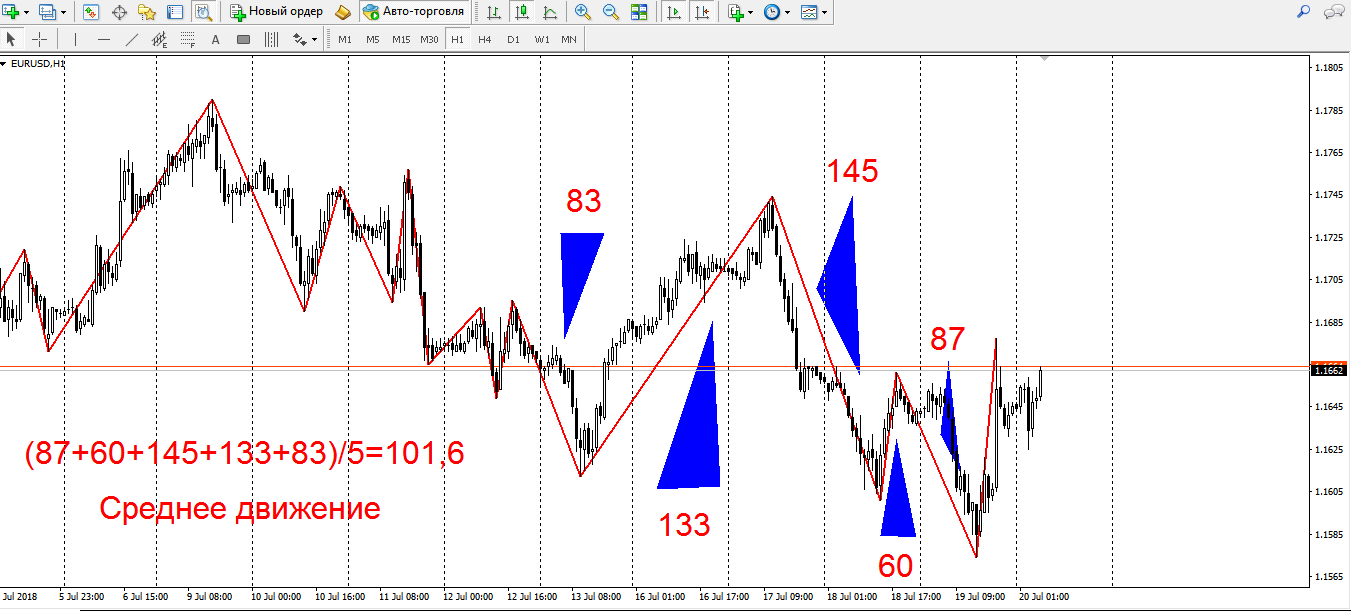Image resolution: width=1351 pixels, height=611 pixels.
Task: Select the text 'A' tool
Action: (216, 39)
